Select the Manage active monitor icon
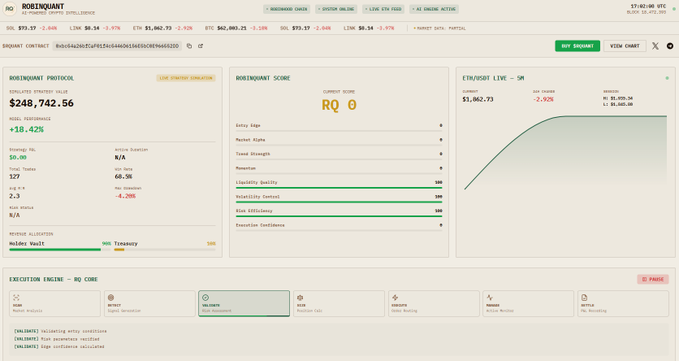The height and width of the screenshot is (361, 679). [x=490, y=297]
